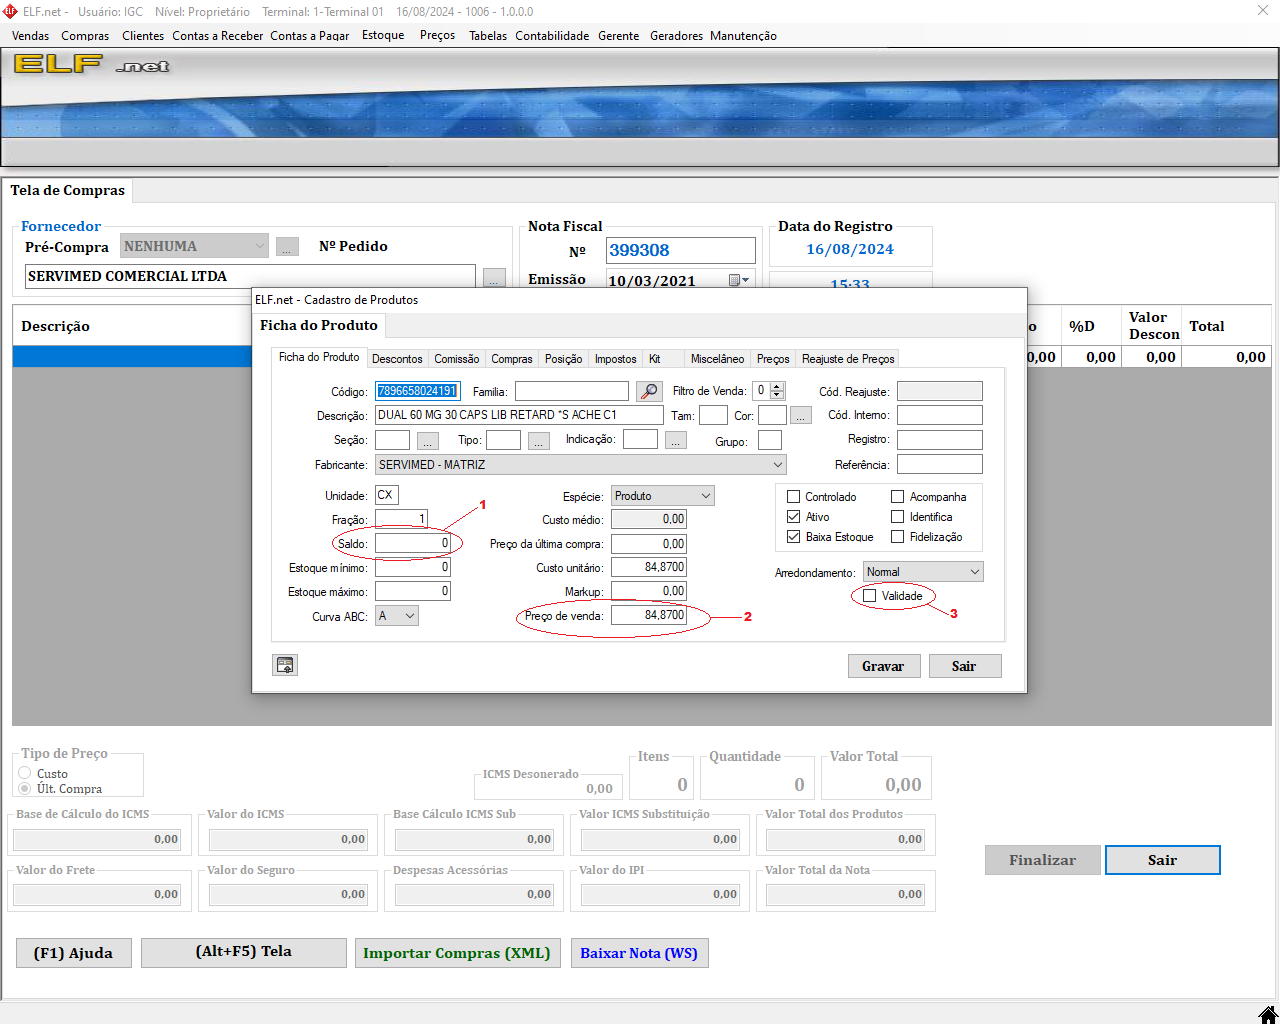Click the Estoque mínimo field
This screenshot has height=1024, width=1280.
[413, 567]
